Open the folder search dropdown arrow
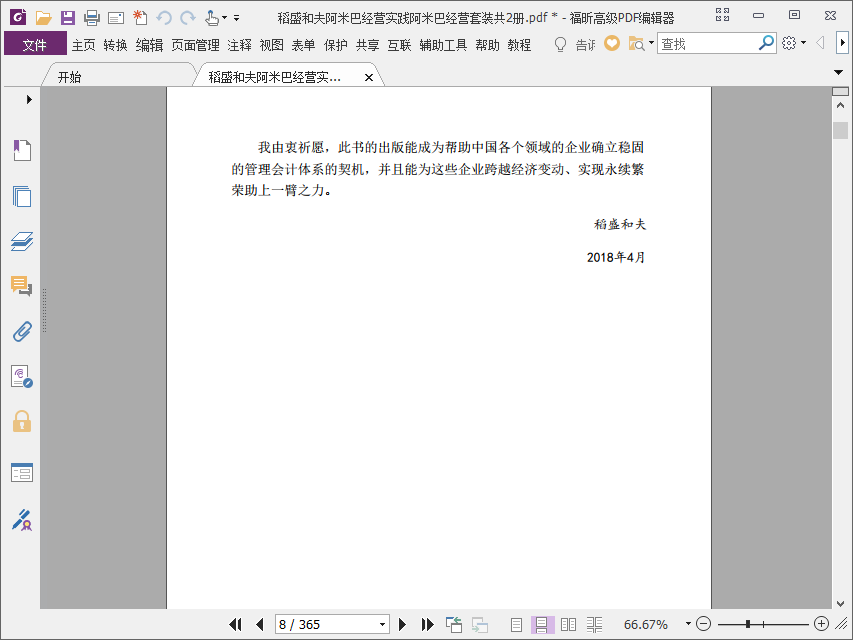This screenshot has height=640, width=853. pyautogui.click(x=651, y=42)
